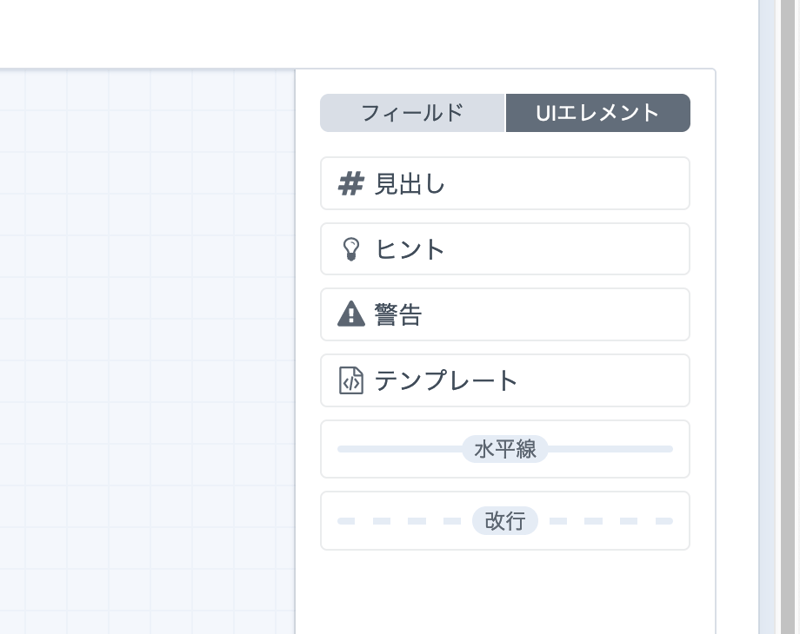Click the code file icon beside テンプレート

pos(351,381)
